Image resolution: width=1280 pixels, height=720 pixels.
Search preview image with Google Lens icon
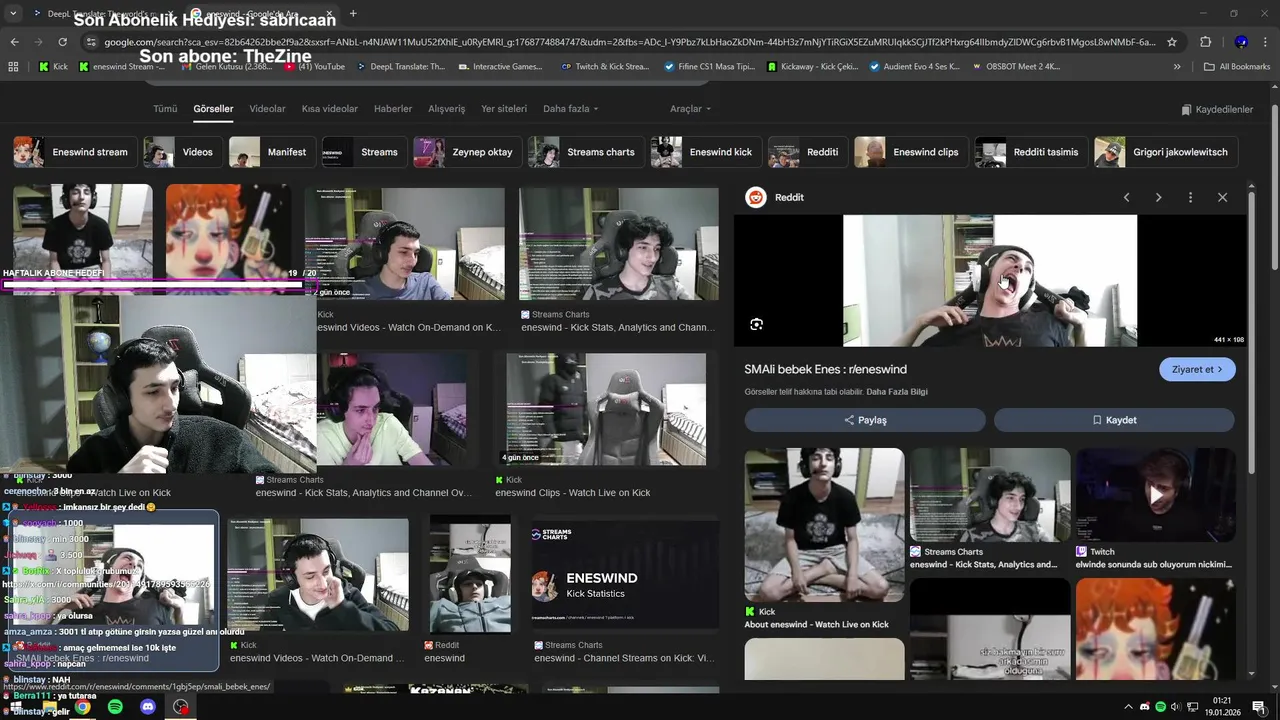pyautogui.click(x=756, y=324)
